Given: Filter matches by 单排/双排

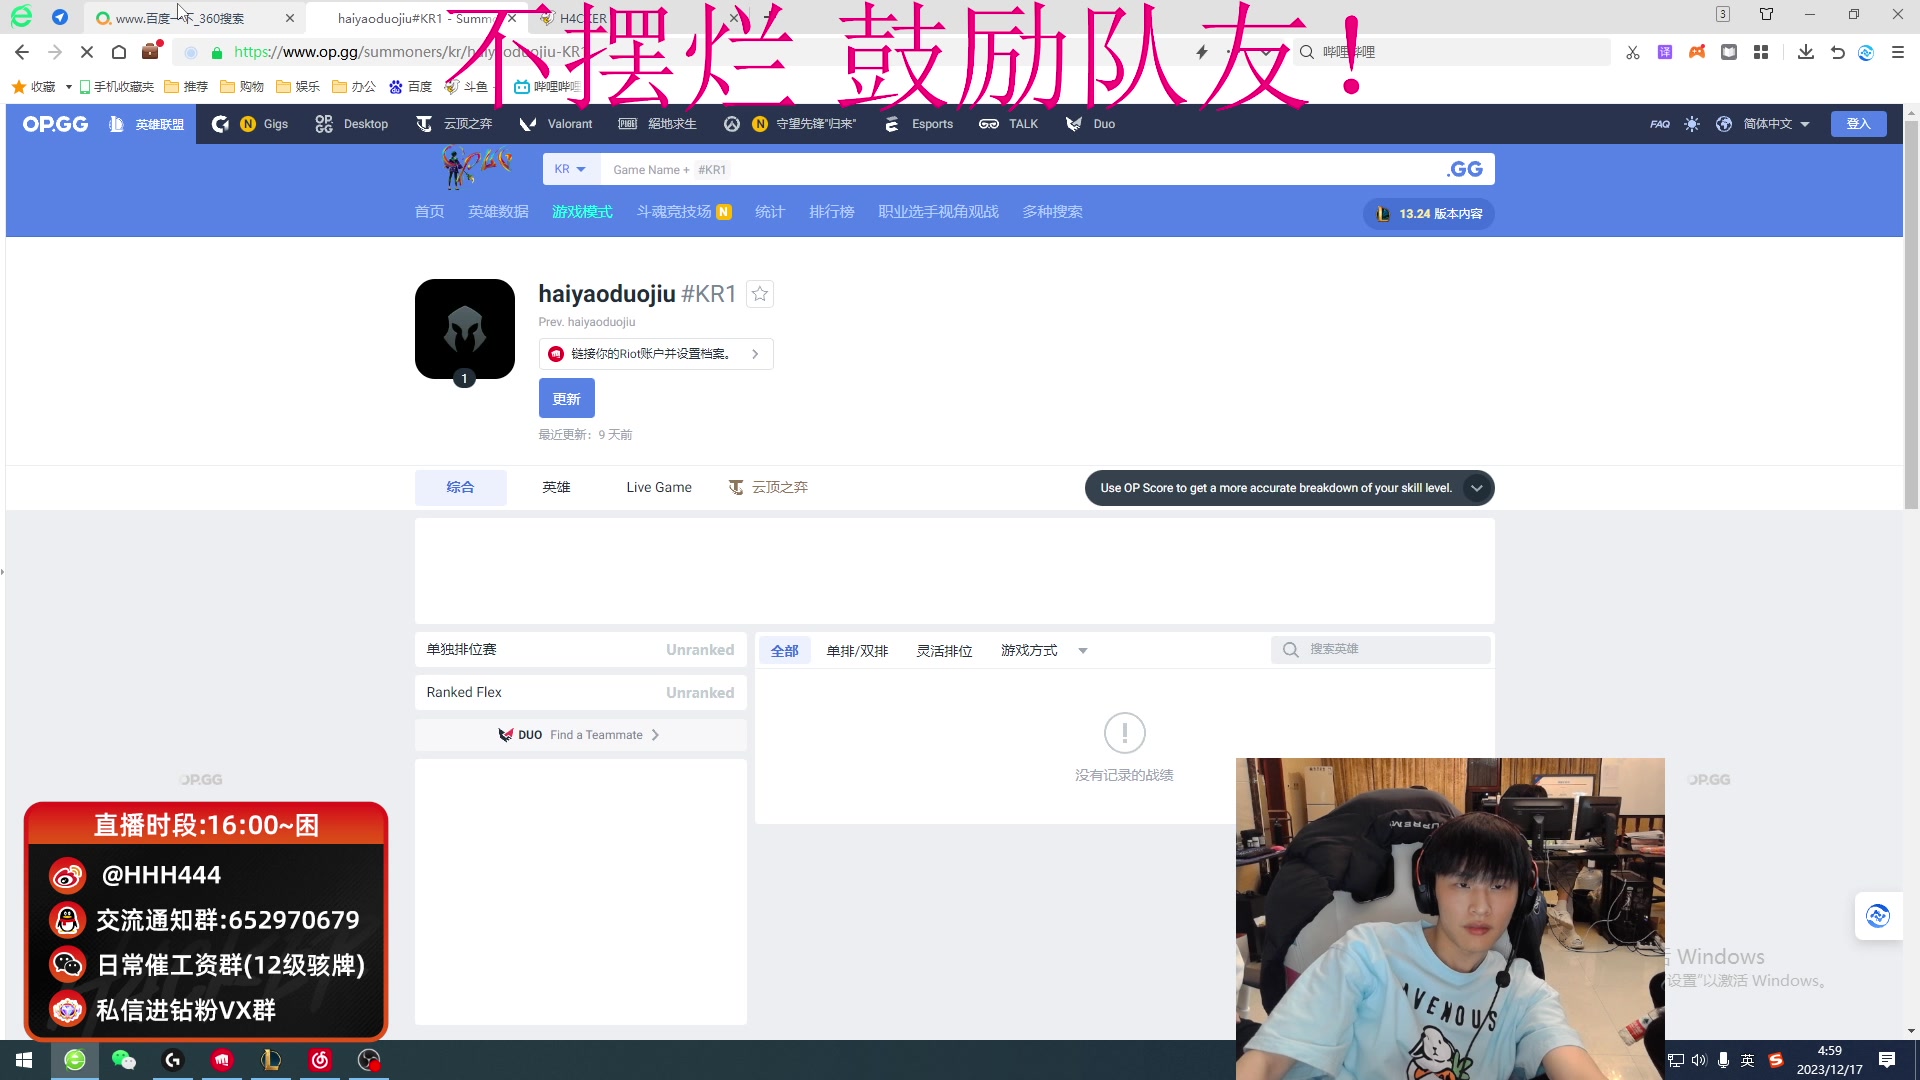Looking at the screenshot, I should point(857,651).
